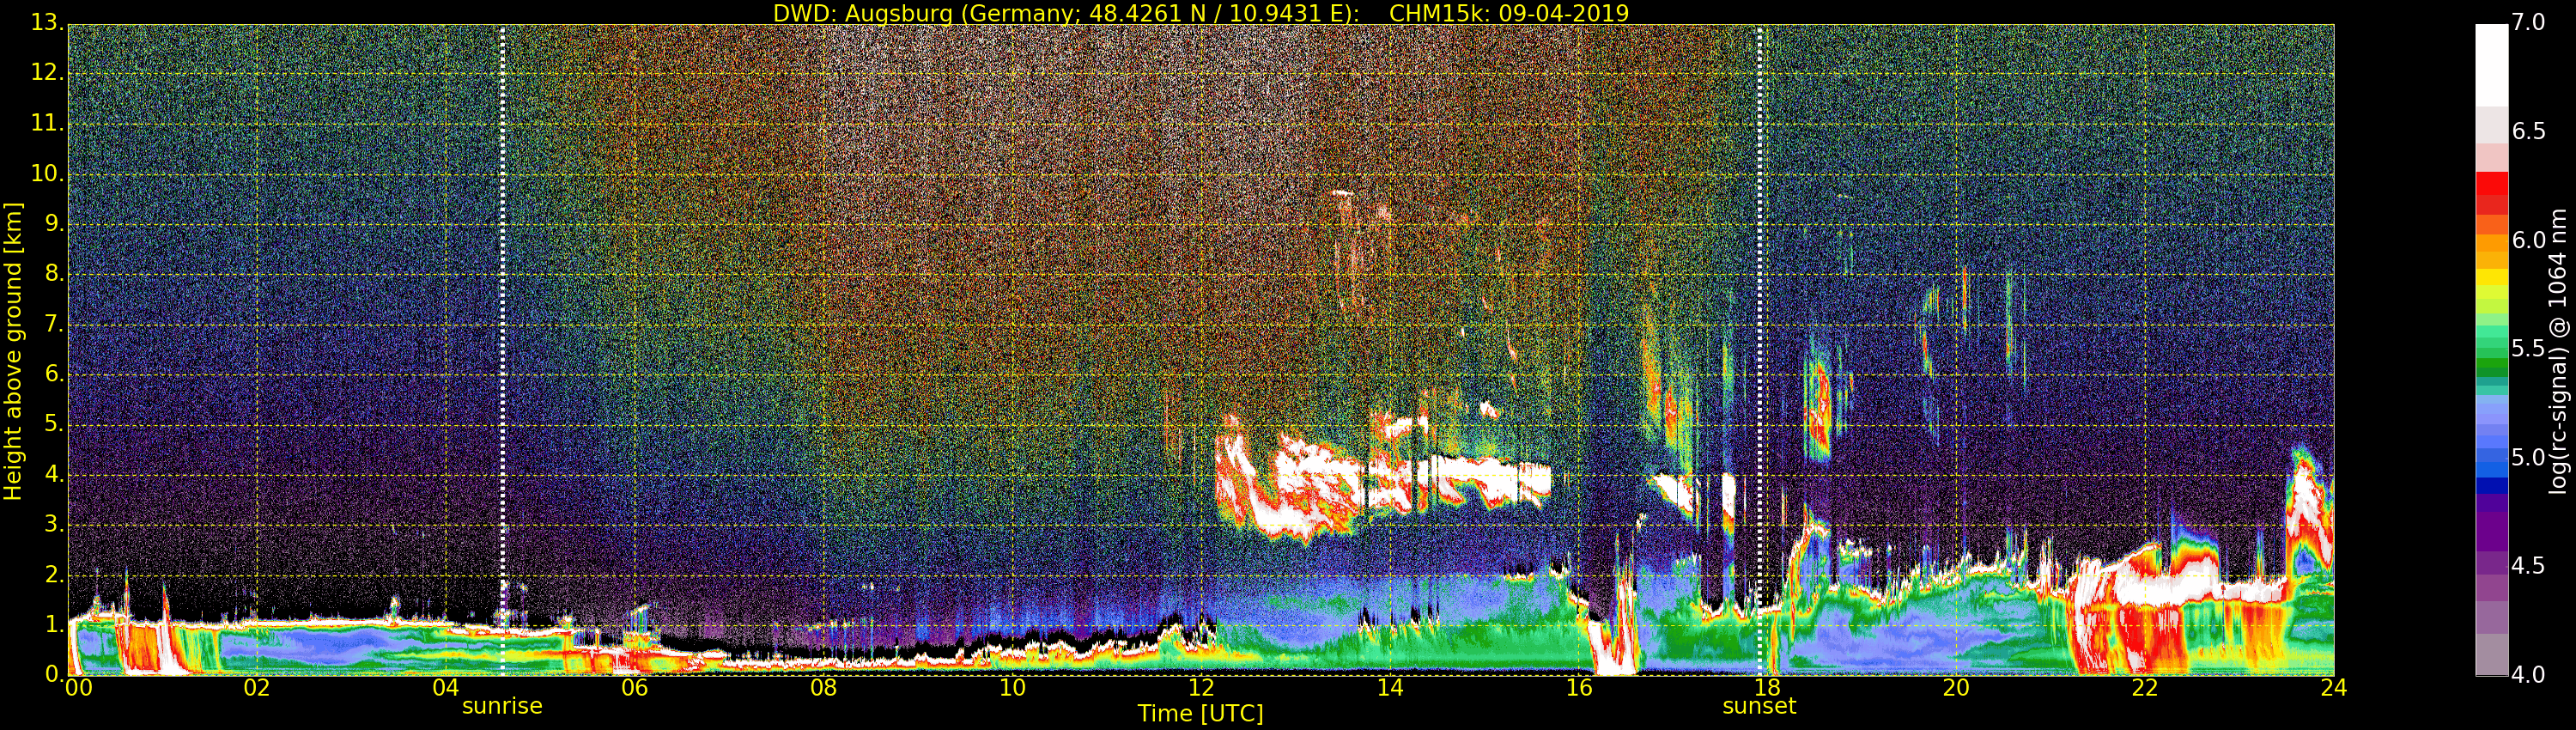Click the "9." height axis tick label

coord(53,223)
